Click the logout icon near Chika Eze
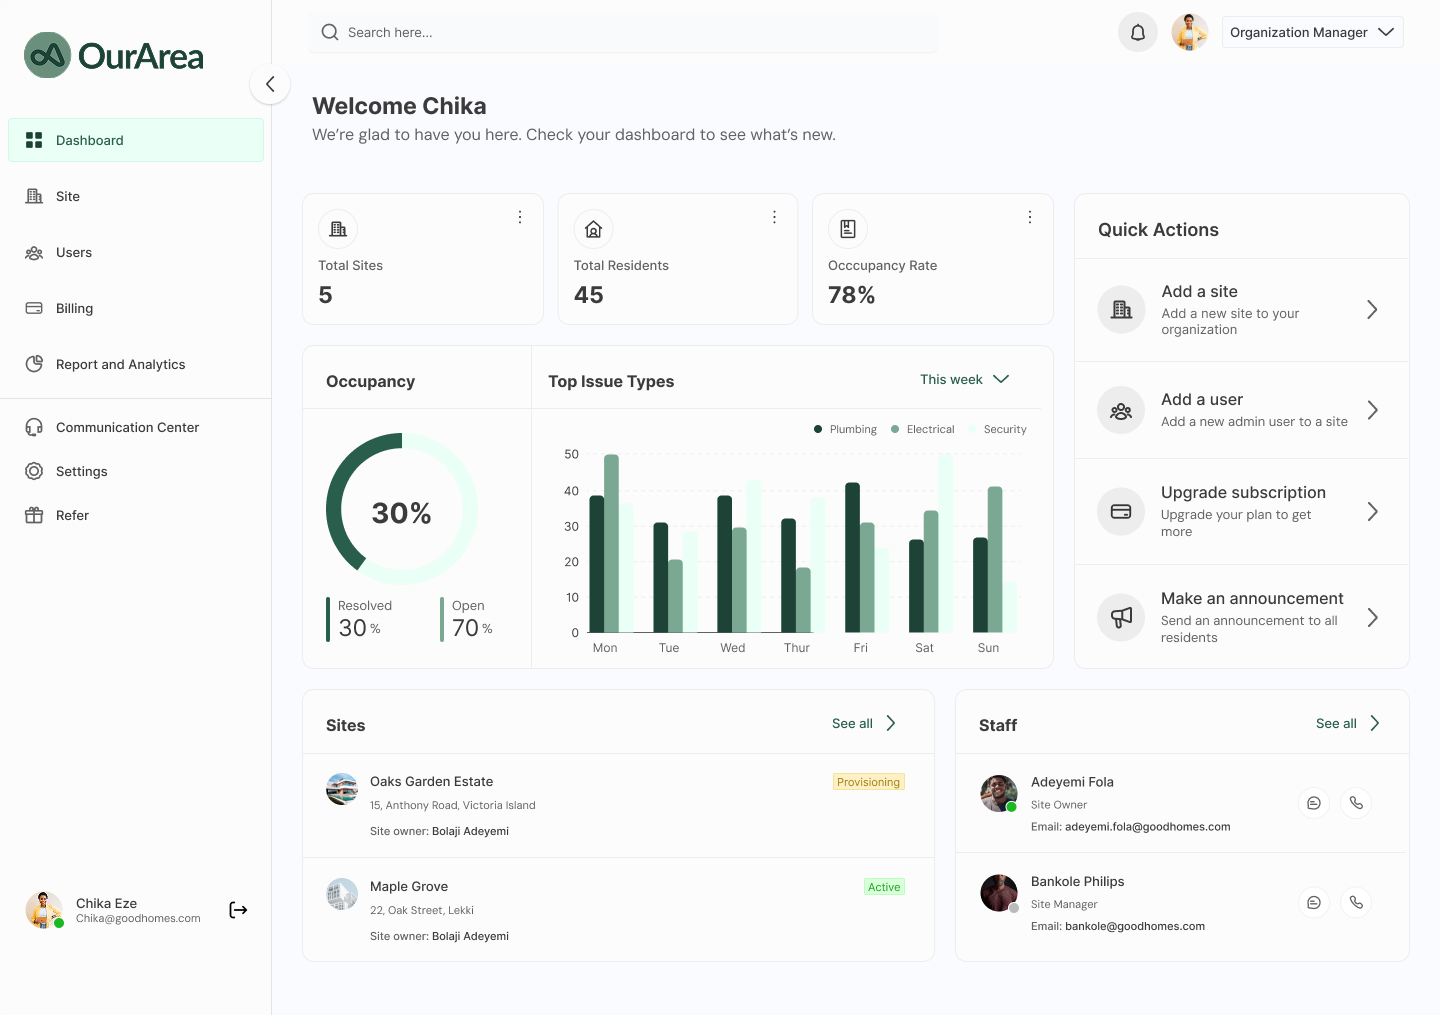1440x1015 pixels. (x=237, y=910)
